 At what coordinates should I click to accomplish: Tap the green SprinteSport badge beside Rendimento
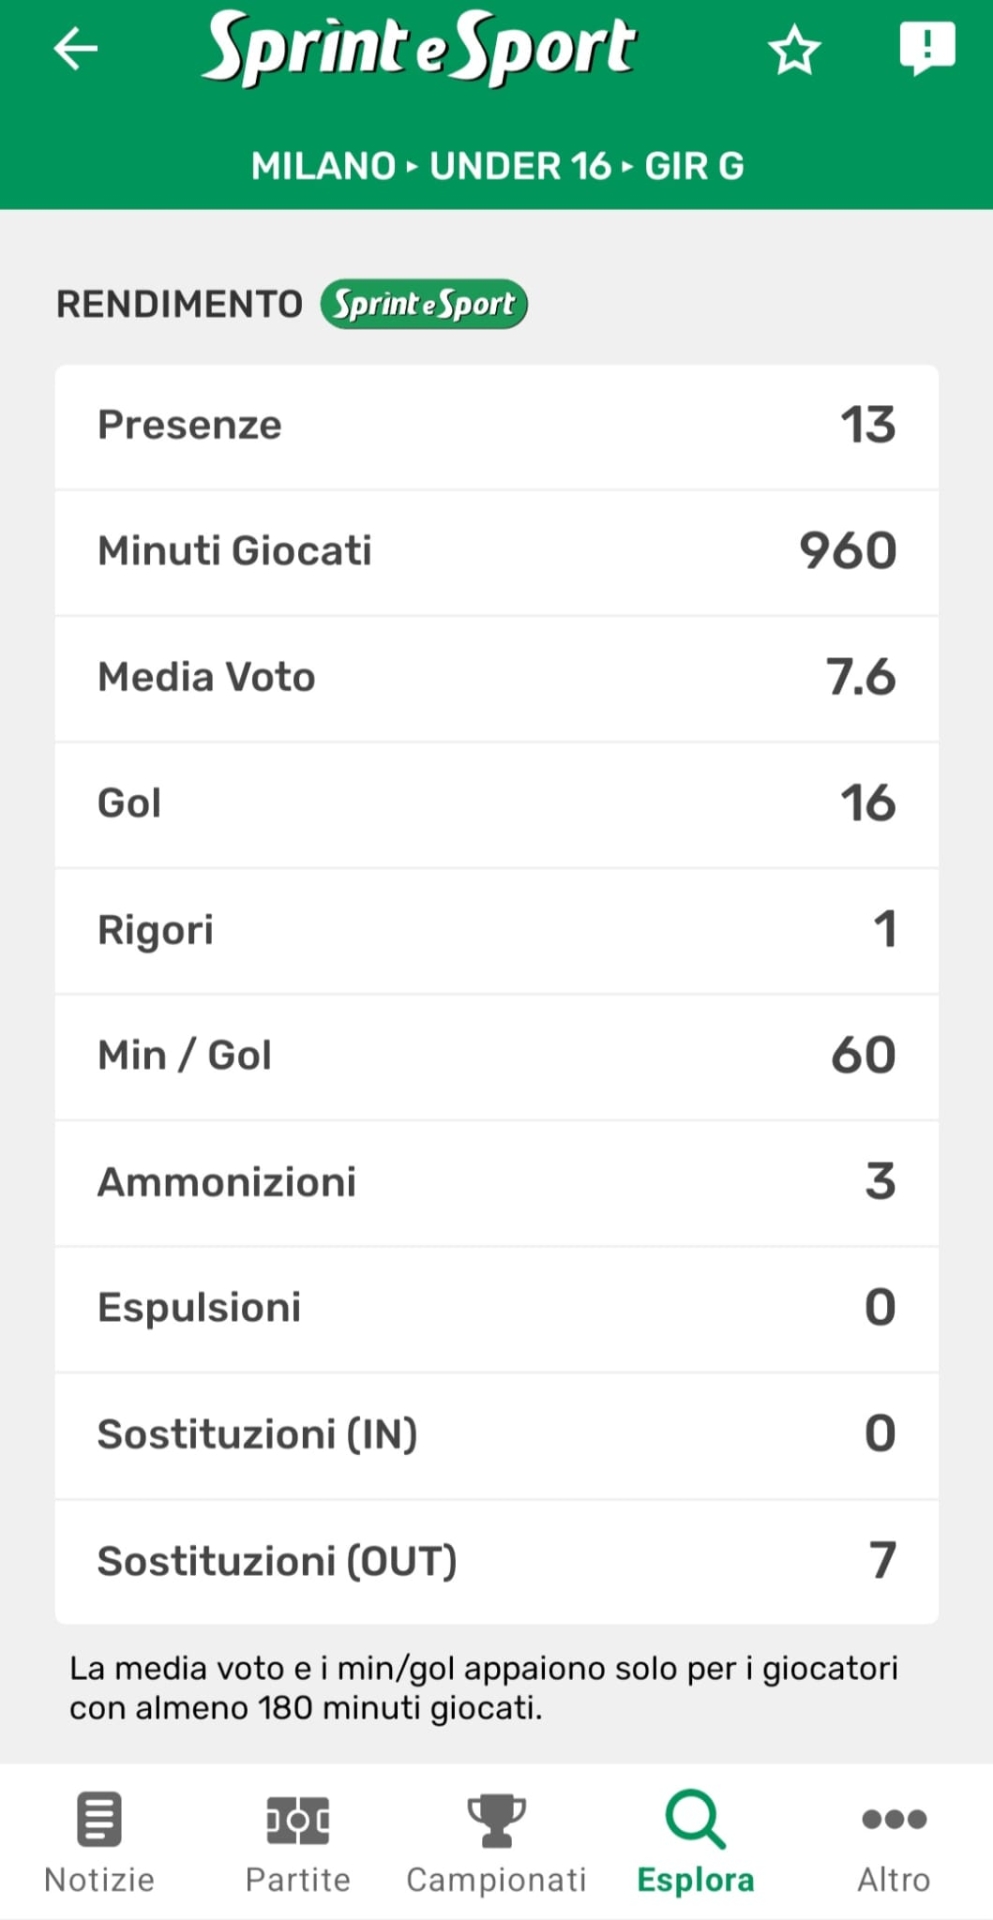424,304
